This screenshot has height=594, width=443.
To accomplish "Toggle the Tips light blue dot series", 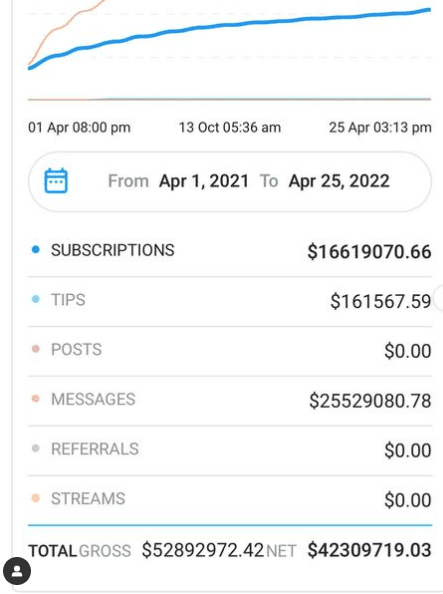I will click(36, 299).
